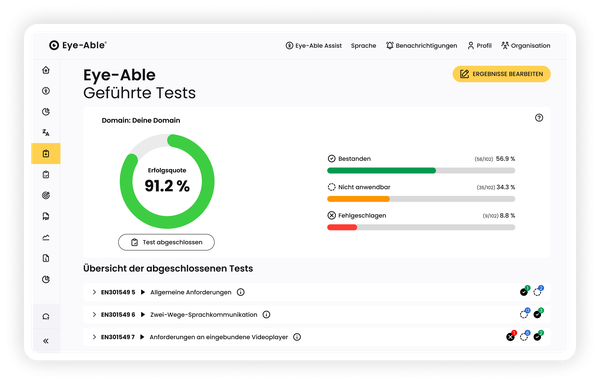Click the triangle before Allgemeine Anforderungen
This screenshot has width=600, height=383.
tap(143, 292)
